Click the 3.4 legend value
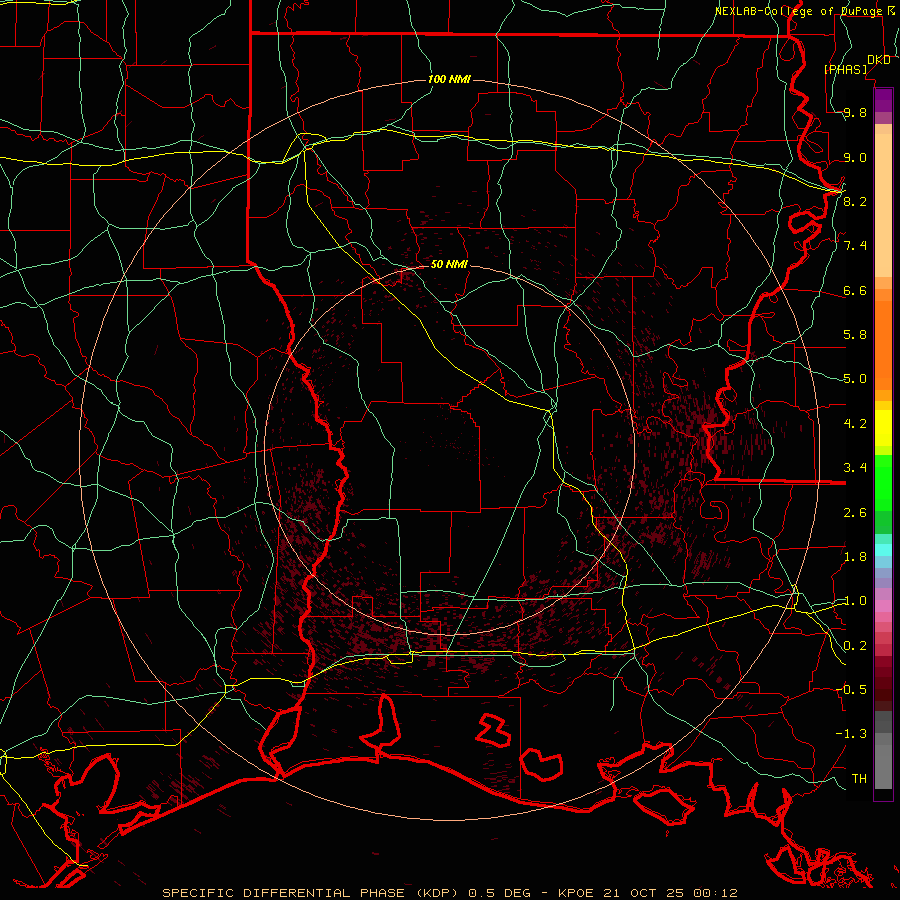 (x=855, y=468)
